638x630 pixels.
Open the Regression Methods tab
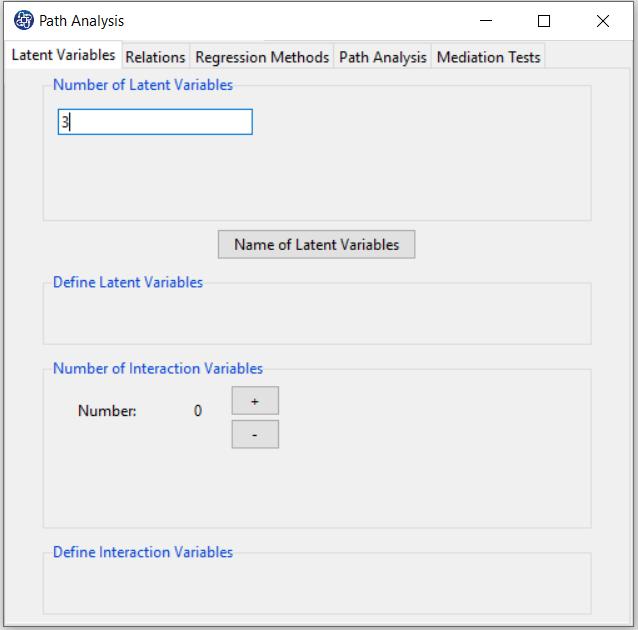coord(262,57)
